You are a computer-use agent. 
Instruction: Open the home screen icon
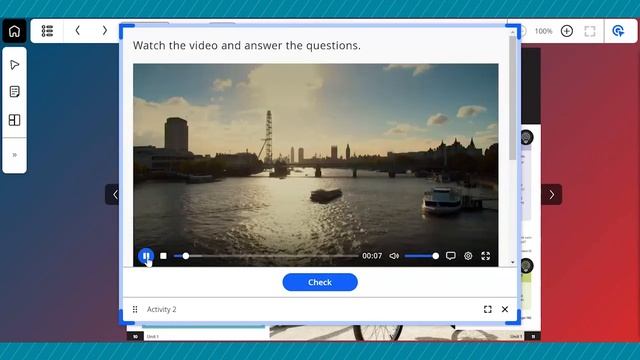(14, 31)
